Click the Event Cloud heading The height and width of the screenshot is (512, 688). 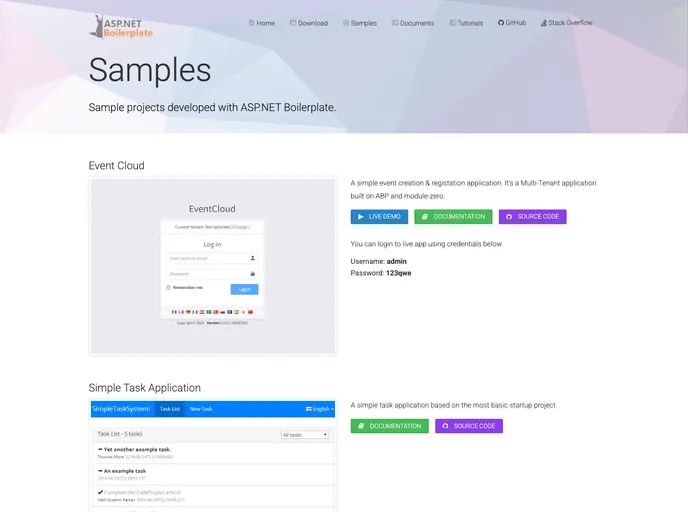[116, 166]
